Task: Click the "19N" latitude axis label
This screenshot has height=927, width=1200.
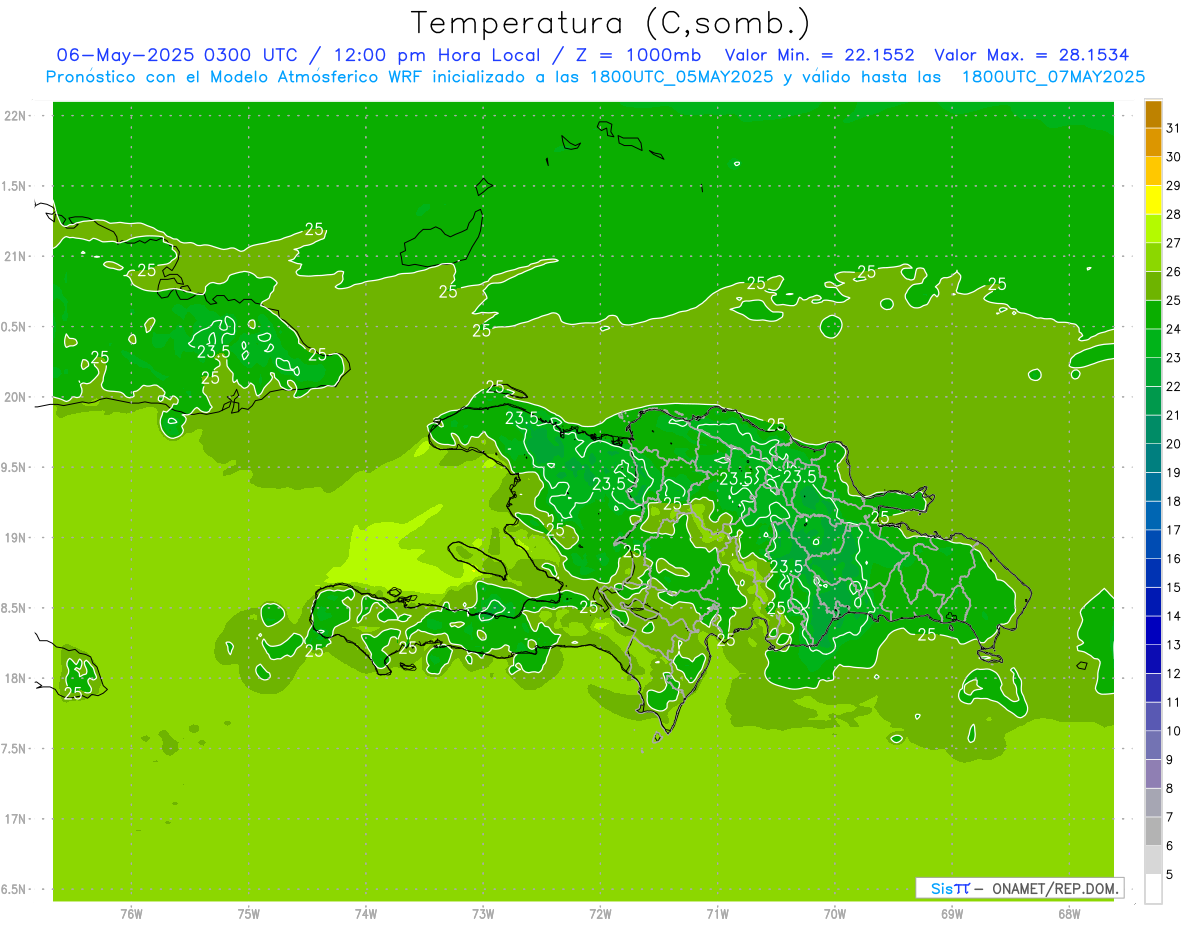Action: tap(16, 538)
